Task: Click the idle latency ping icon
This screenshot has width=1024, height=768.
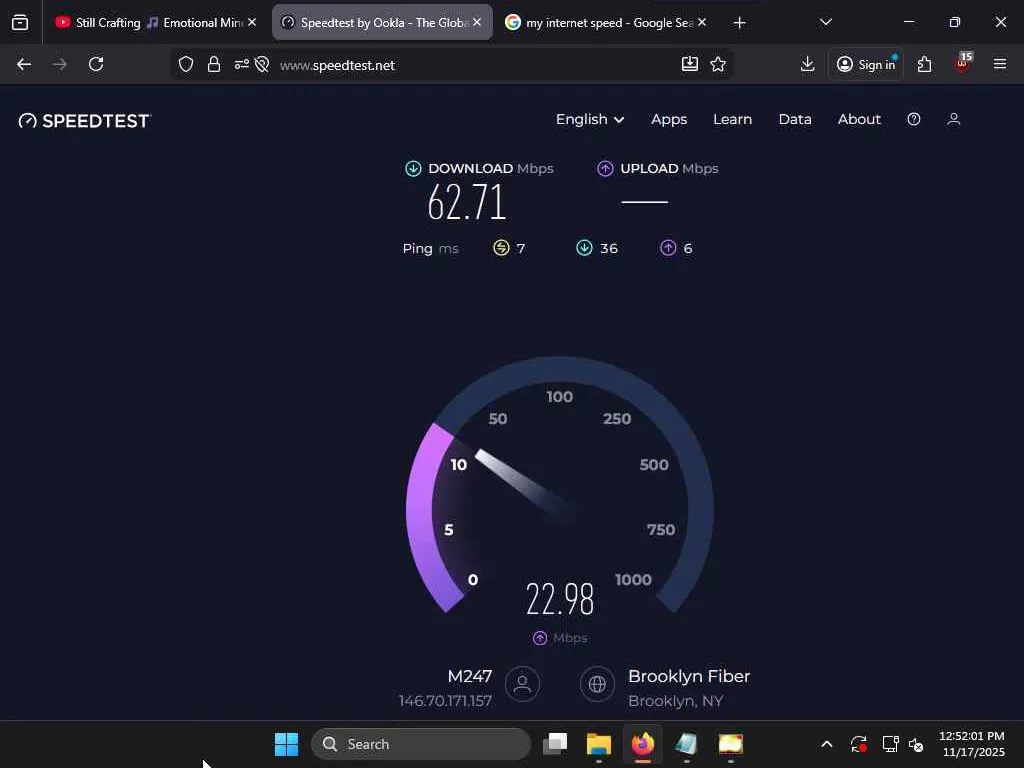Action: [x=501, y=248]
